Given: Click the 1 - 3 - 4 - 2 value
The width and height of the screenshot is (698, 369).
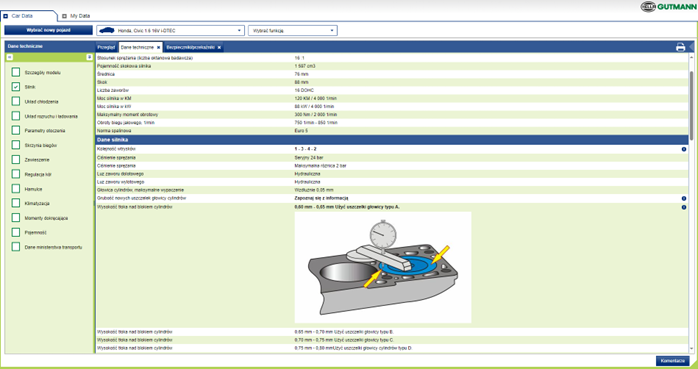Looking at the screenshot, I should [x=305, y=149].
